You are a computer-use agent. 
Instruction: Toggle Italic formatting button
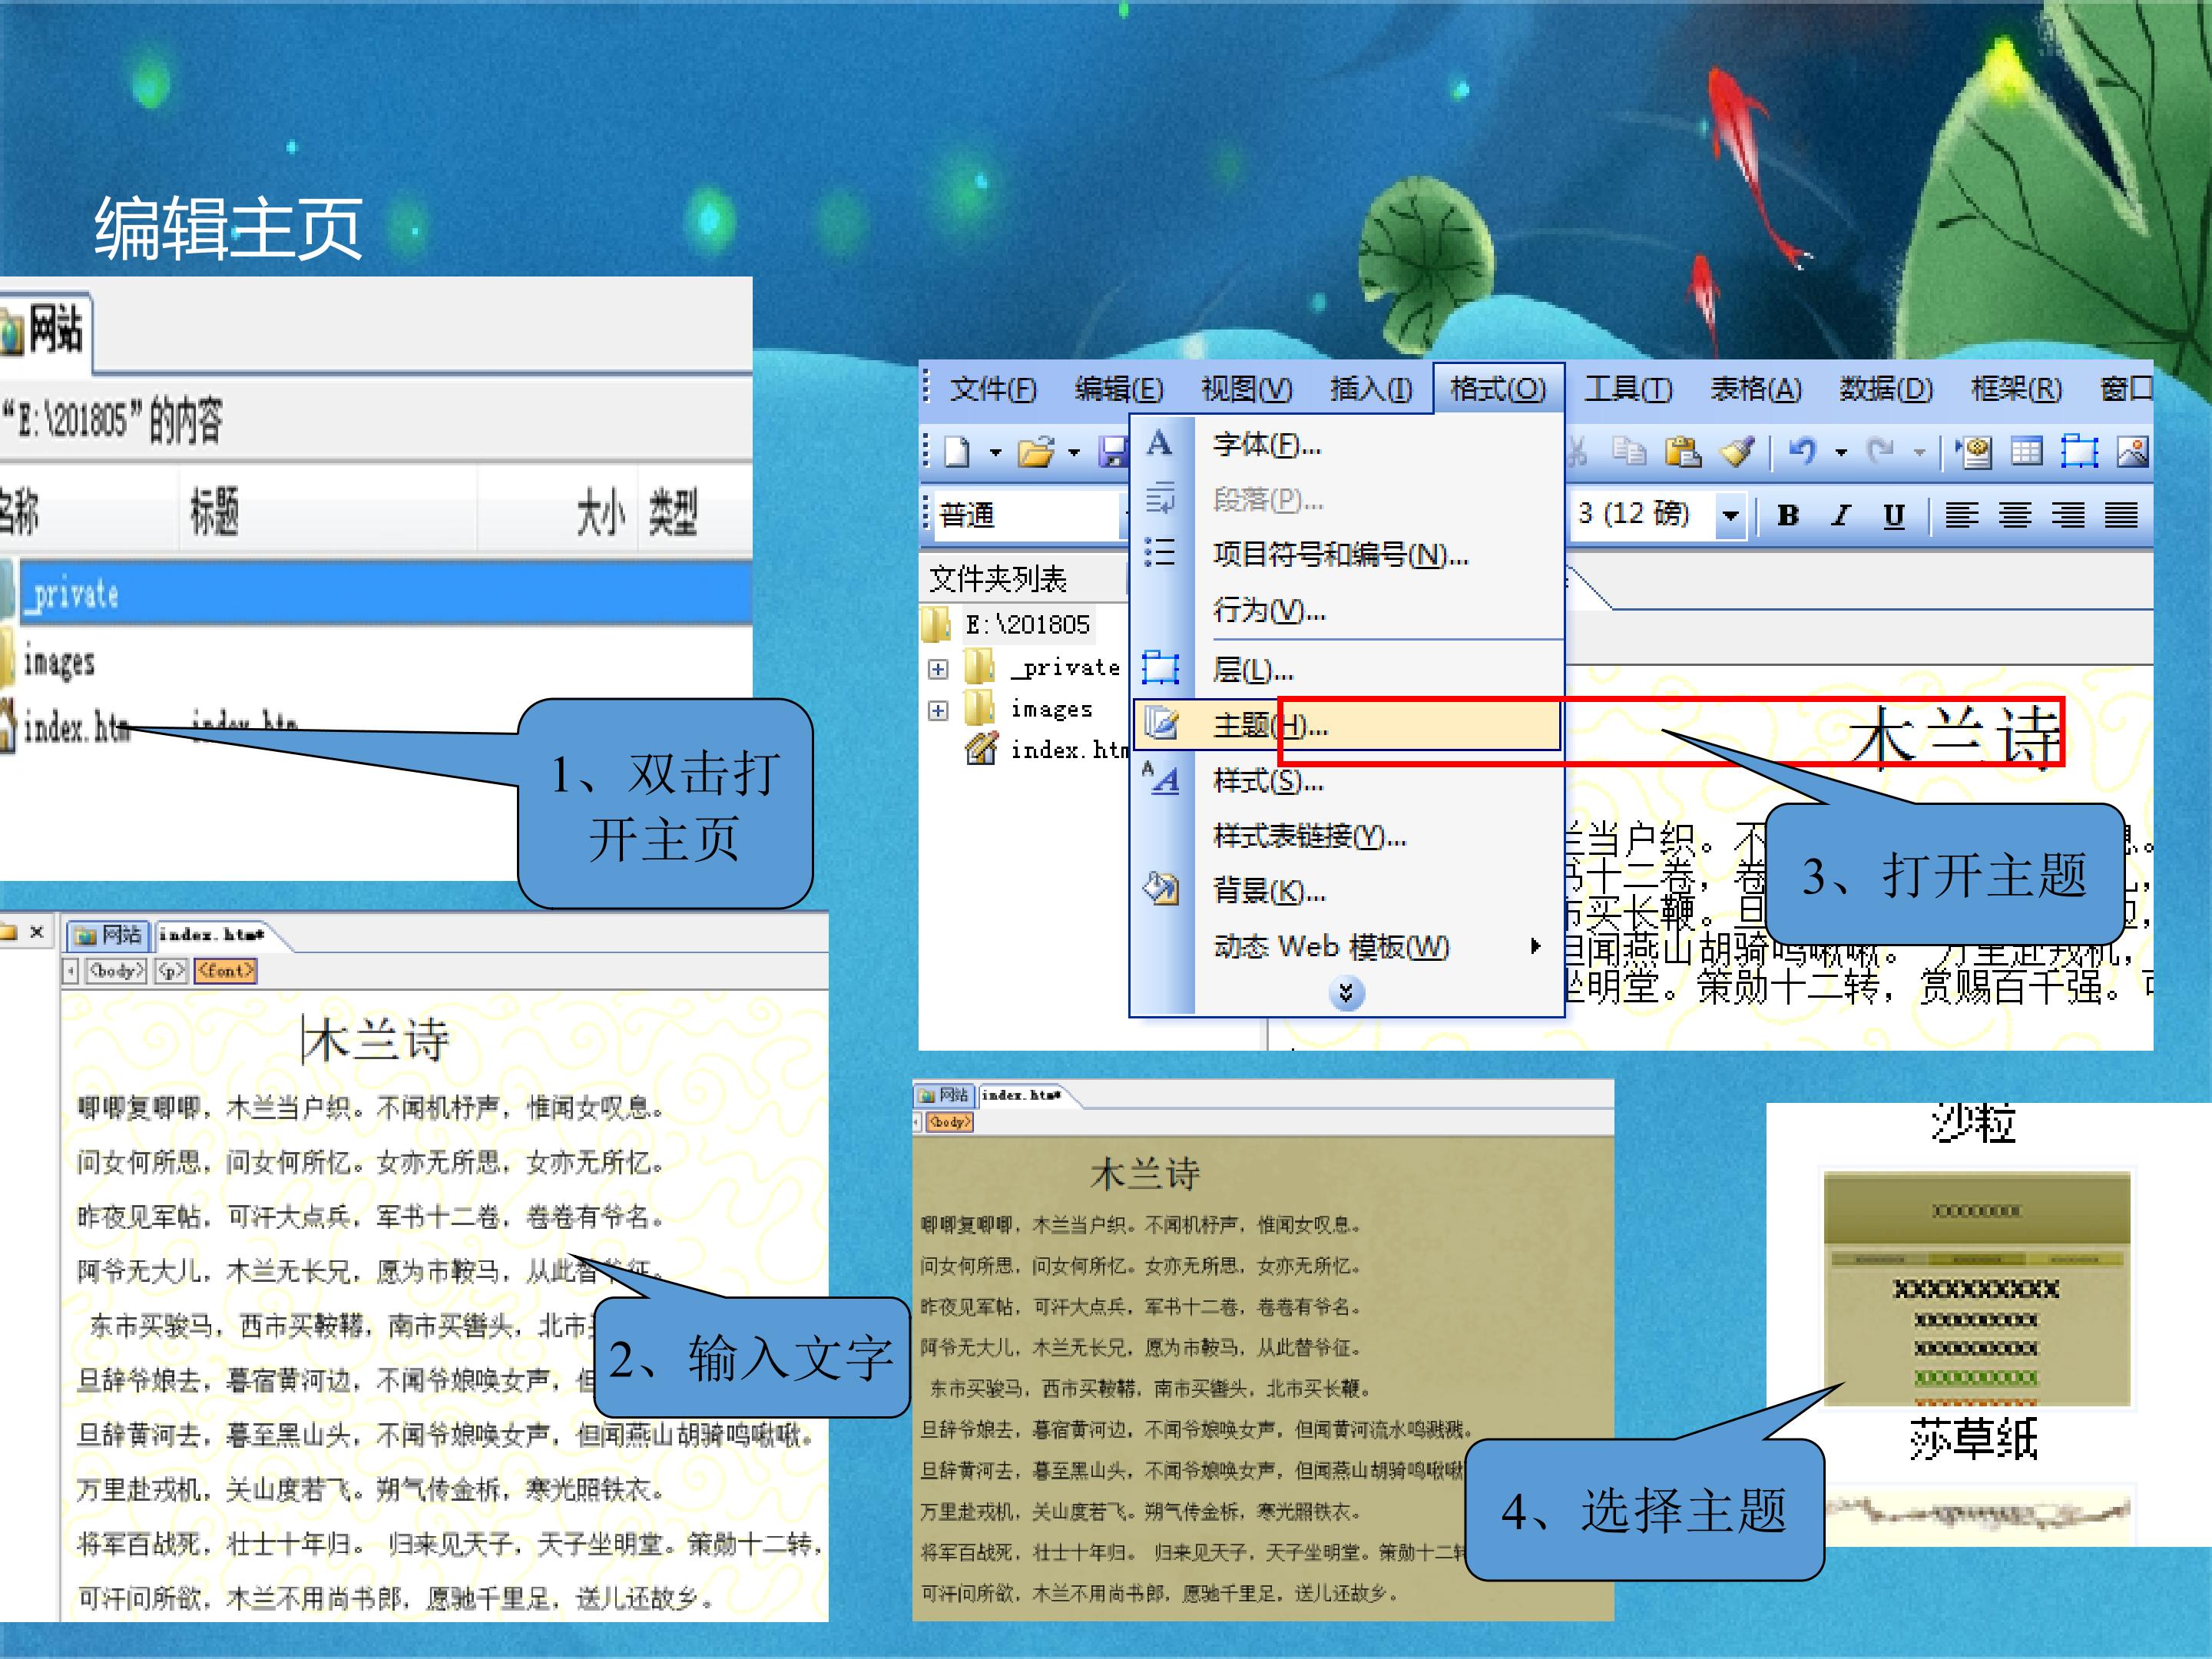(1841, 515)
